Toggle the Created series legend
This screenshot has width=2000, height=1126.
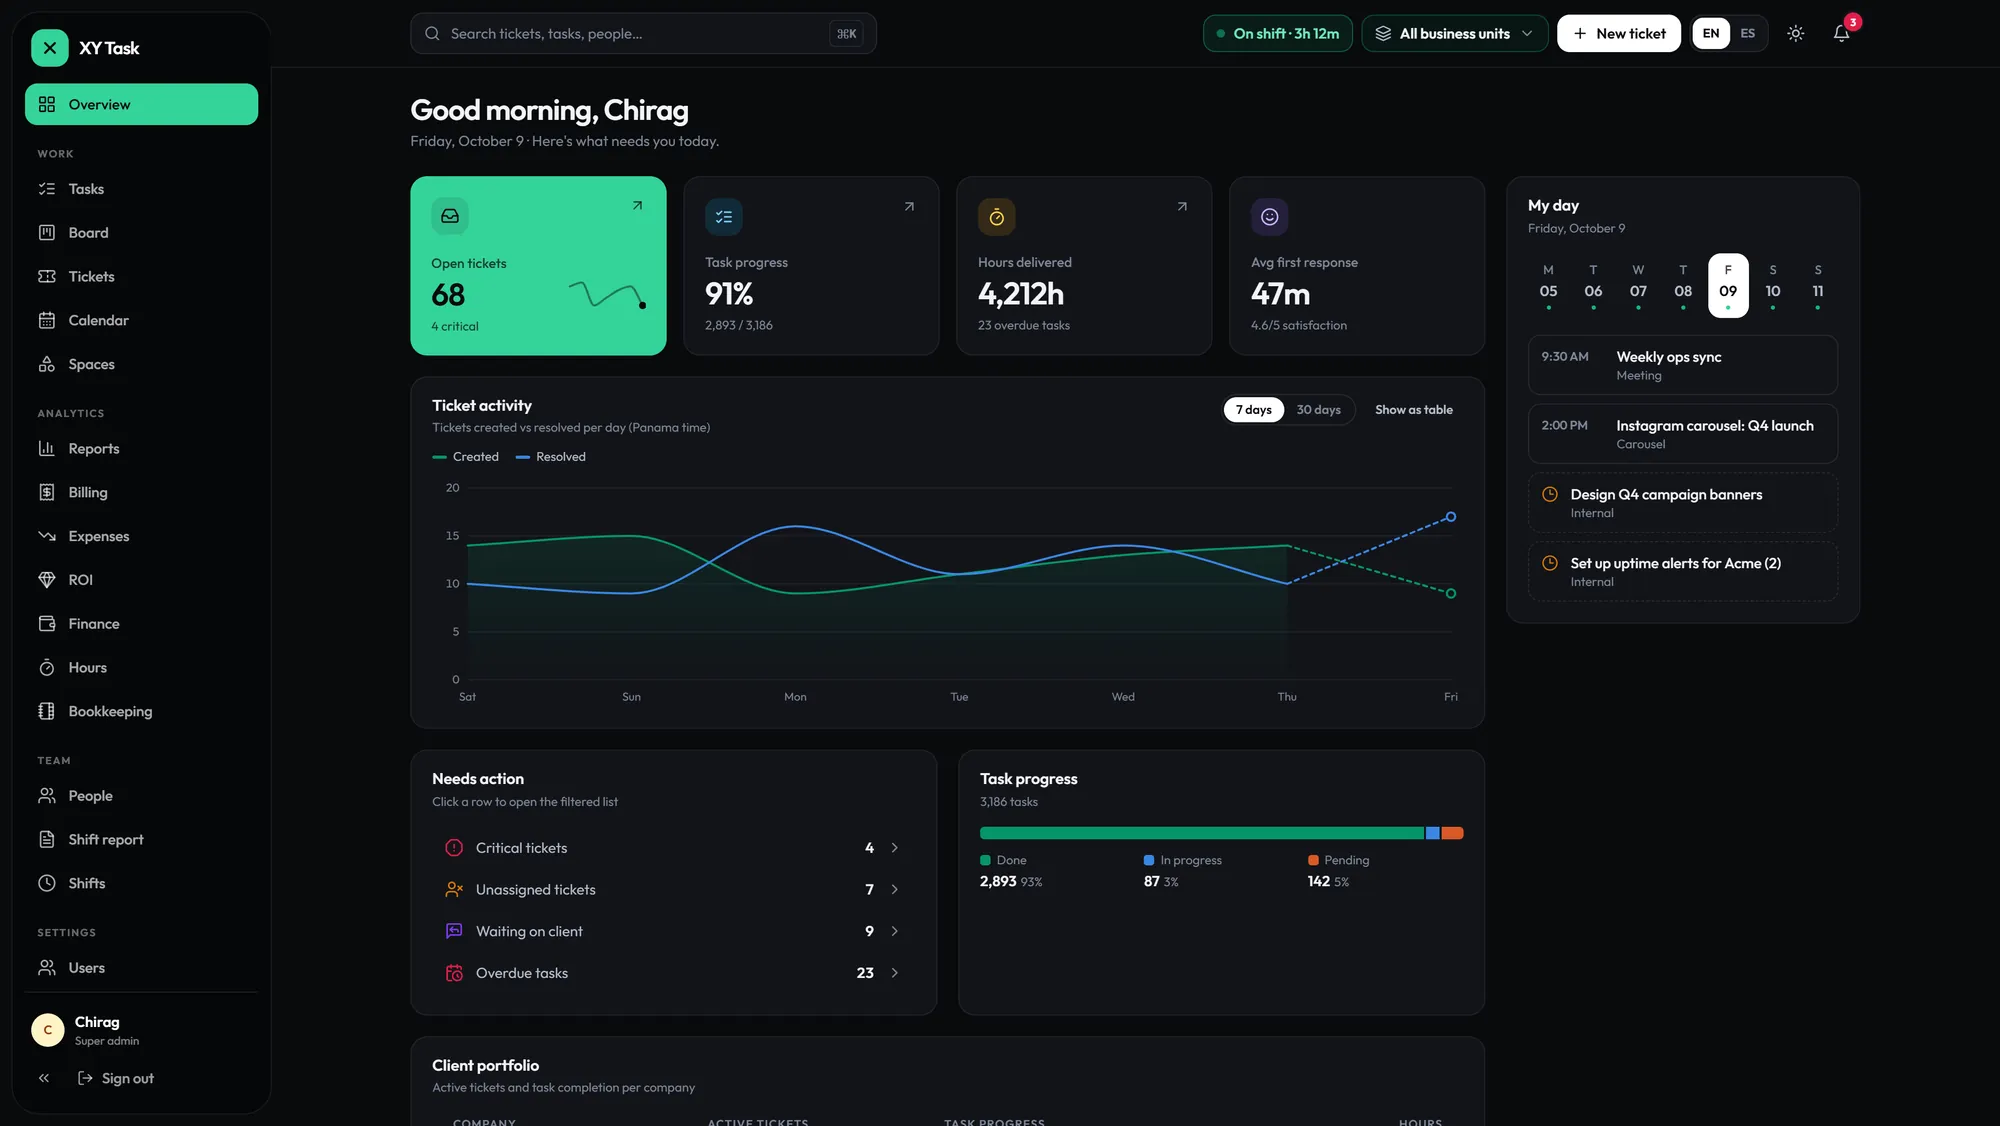click(466, 456)
